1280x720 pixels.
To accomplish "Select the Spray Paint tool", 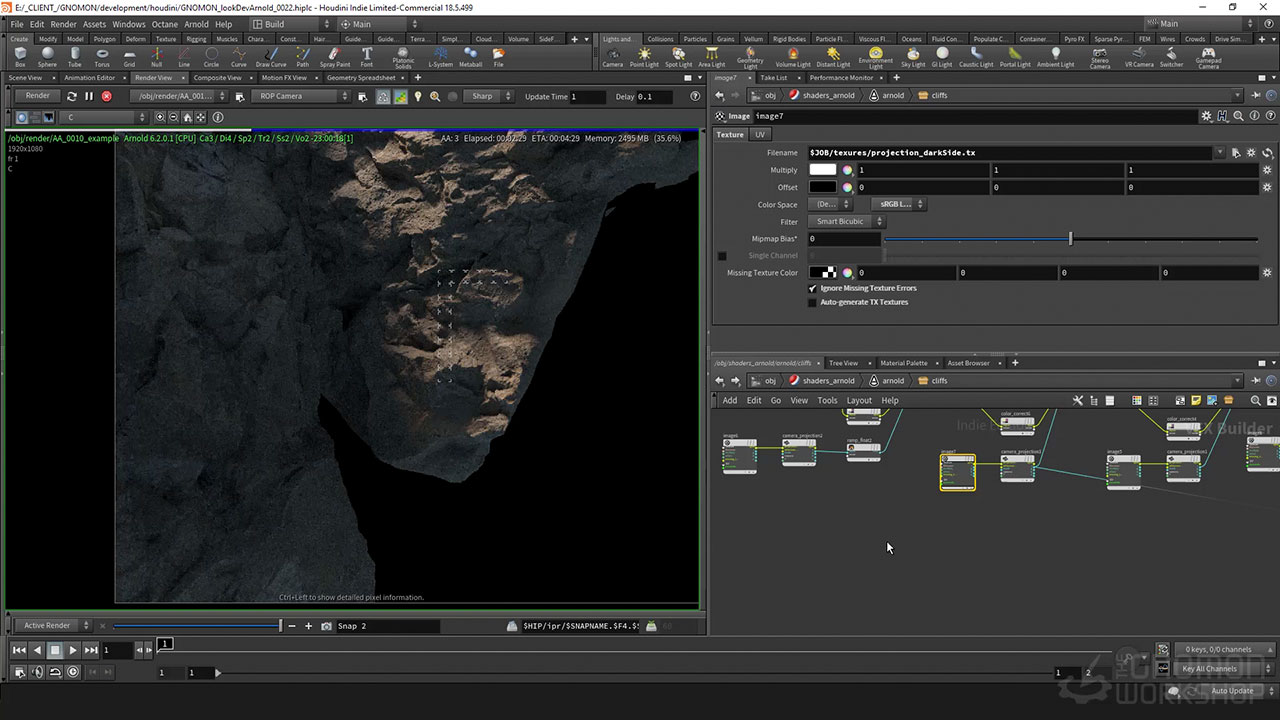I will (335, 57).
